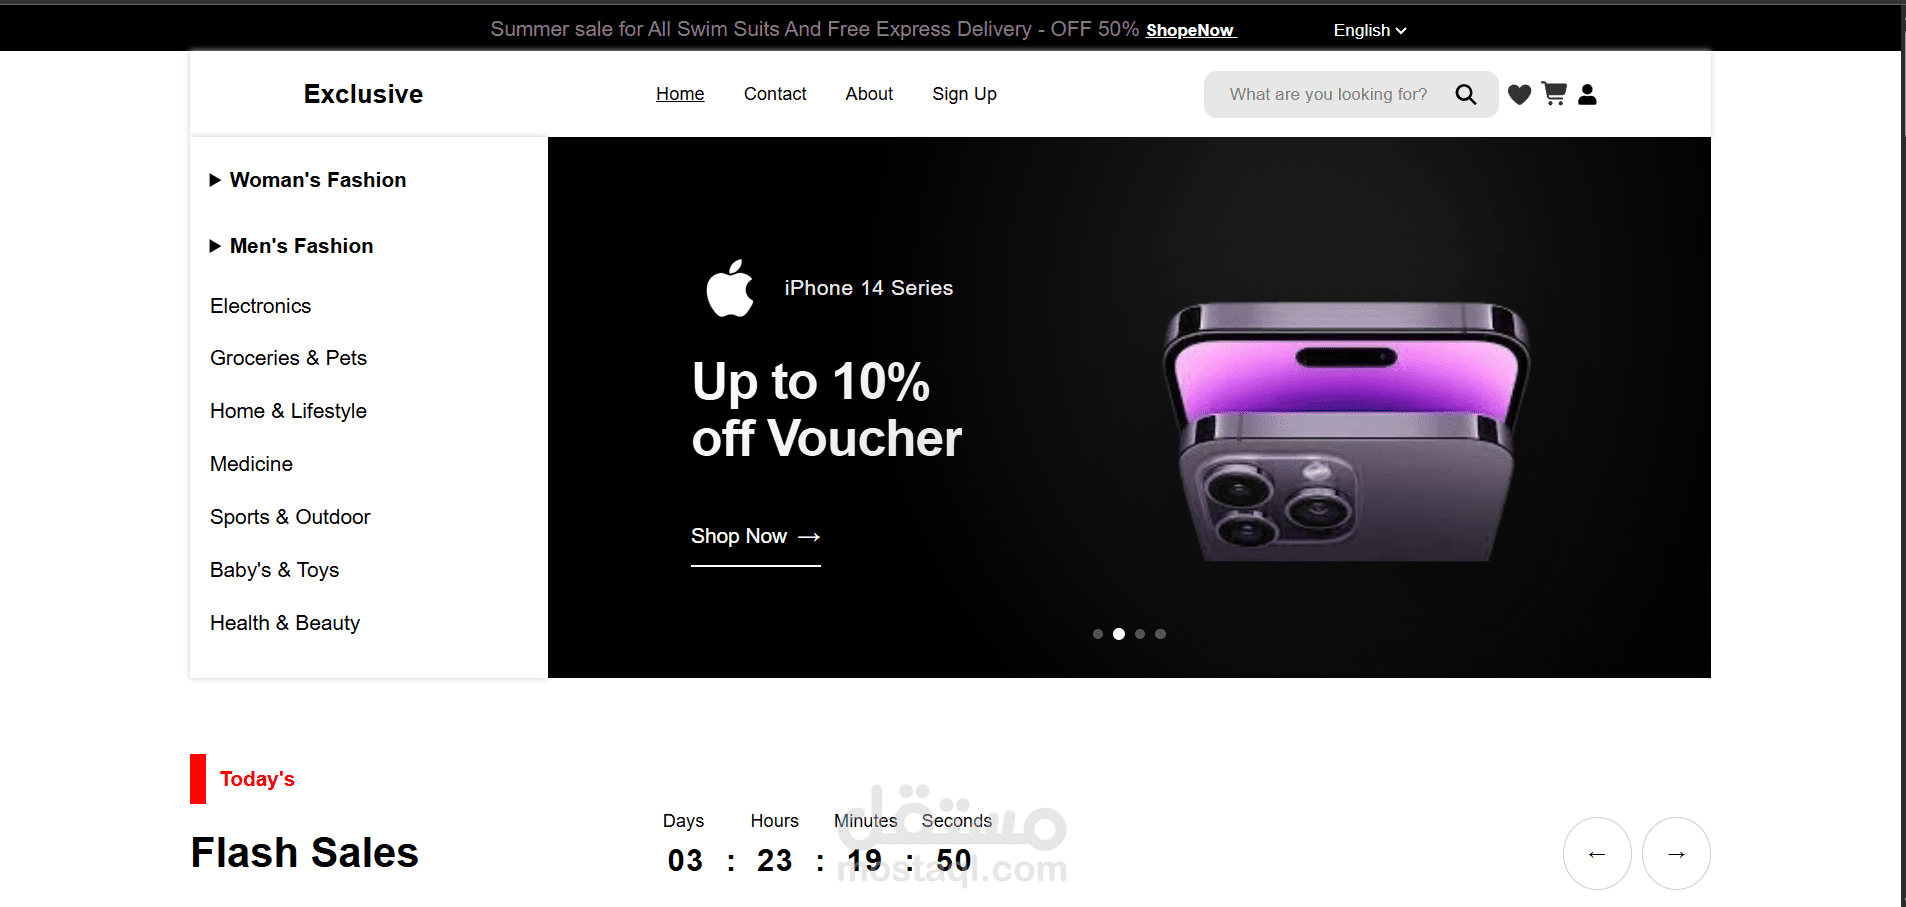The height and width of the screenshot is (907, 1906).
Task: Open the English language dropdown
Action: tap(1370, 30)
